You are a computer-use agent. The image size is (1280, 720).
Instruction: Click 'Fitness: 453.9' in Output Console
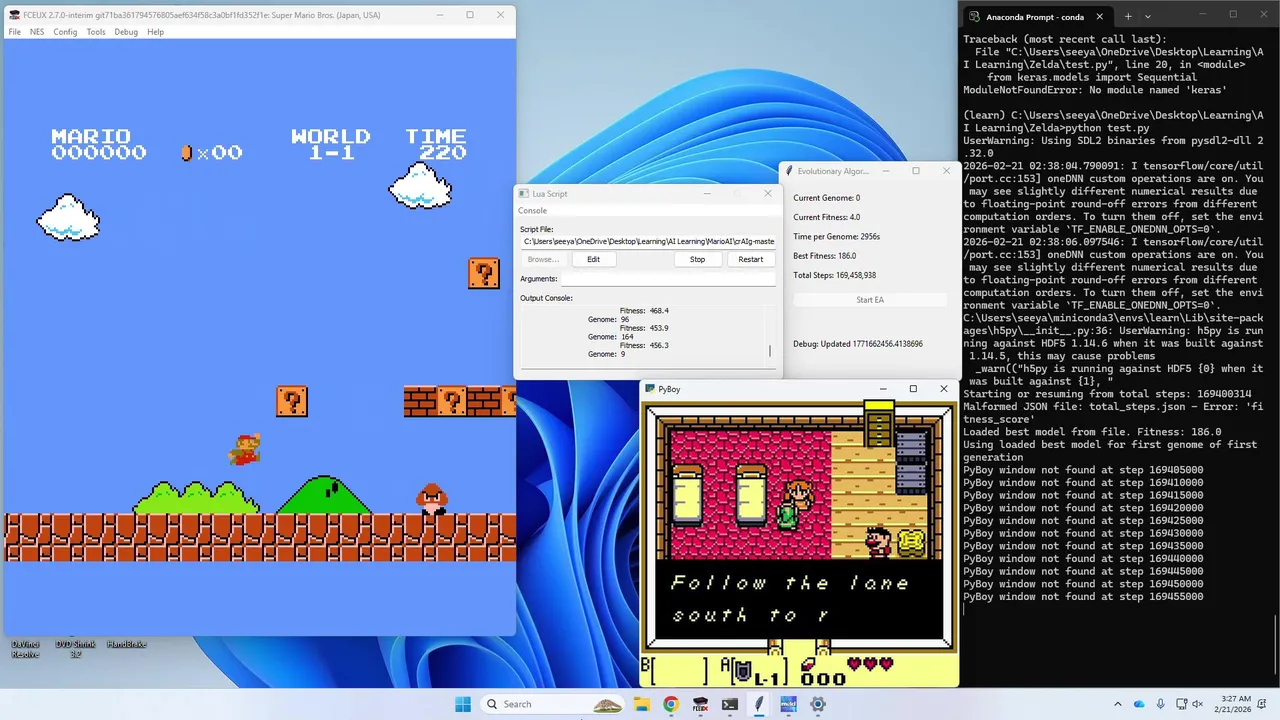pyautogui.click(x=644, y=328)
